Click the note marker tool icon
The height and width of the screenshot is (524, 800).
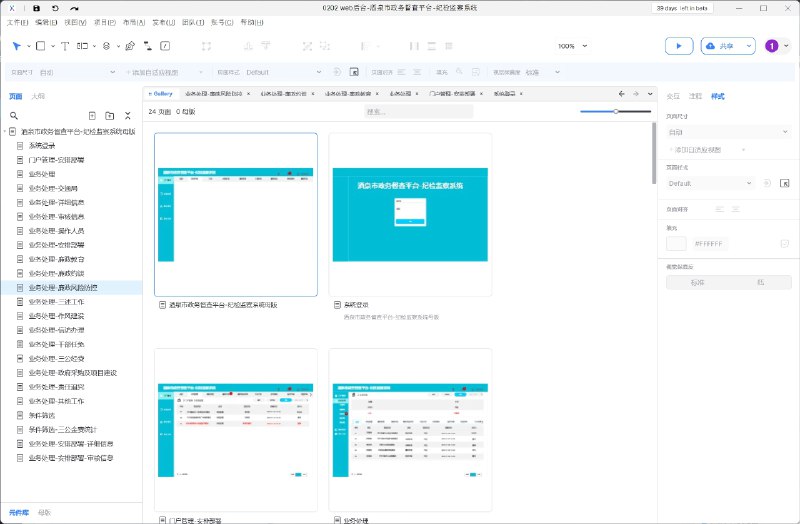click(165, 46)
